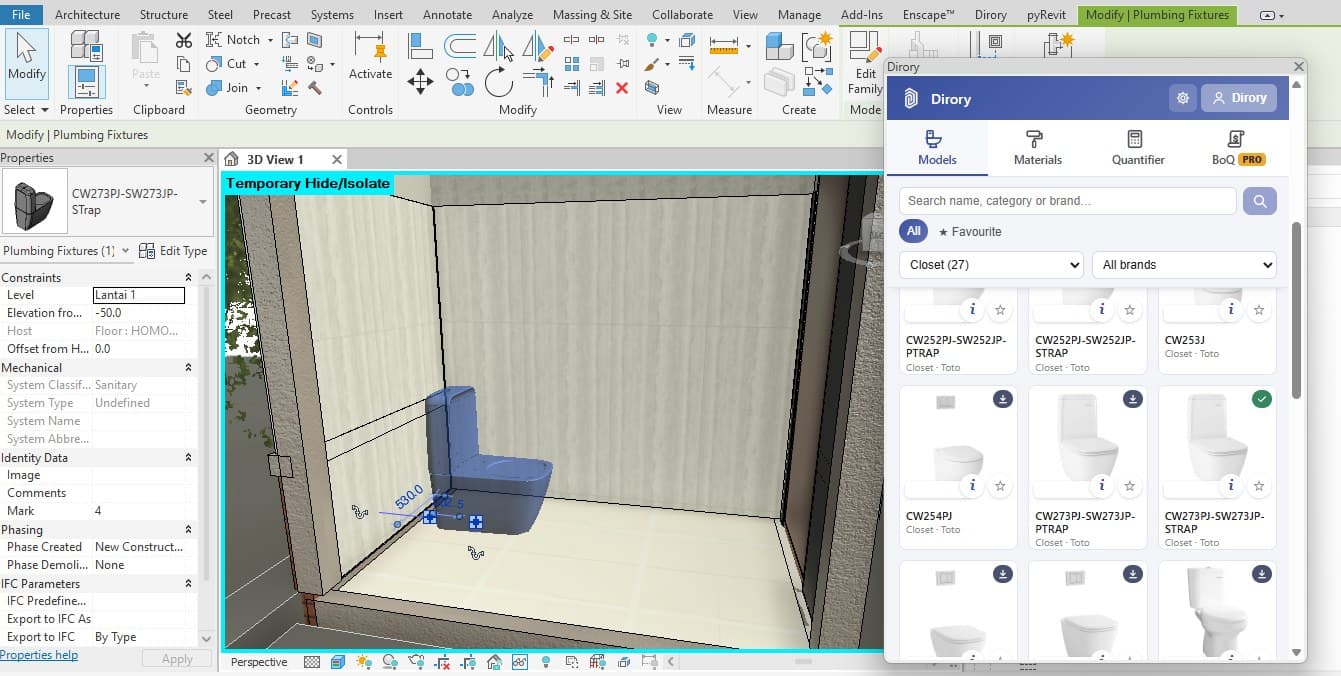This screenshot has height=676, width=1341.
Task: Select the Copy tool in the Modify panel
Action: coord(460,82)
